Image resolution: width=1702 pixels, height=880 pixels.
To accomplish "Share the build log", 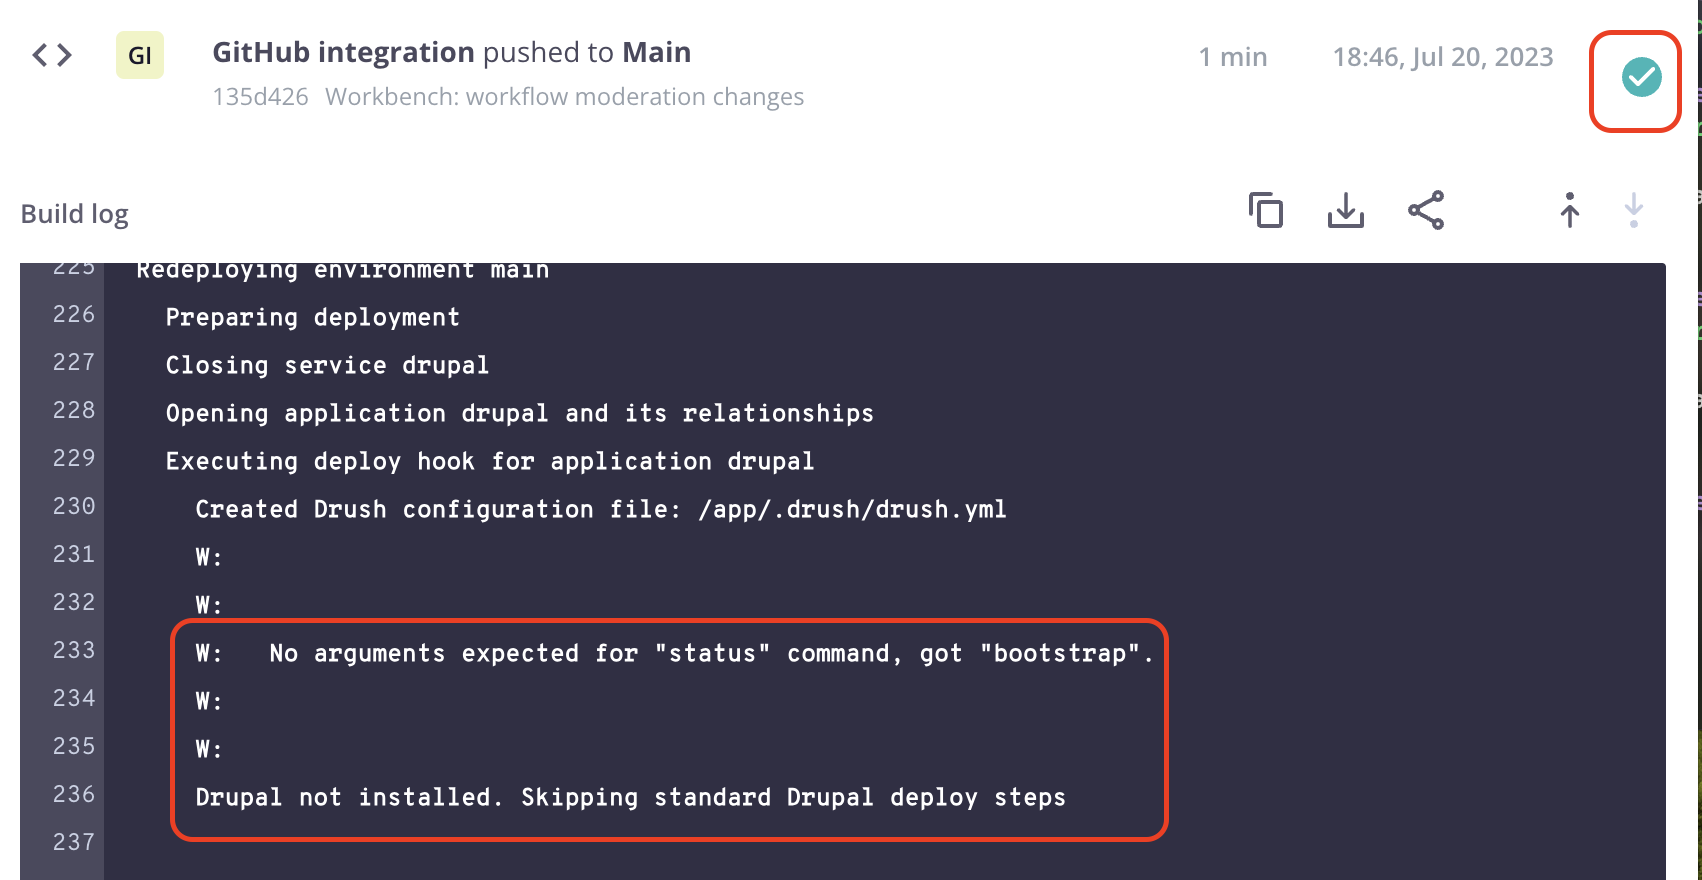I will point(1425,211).
